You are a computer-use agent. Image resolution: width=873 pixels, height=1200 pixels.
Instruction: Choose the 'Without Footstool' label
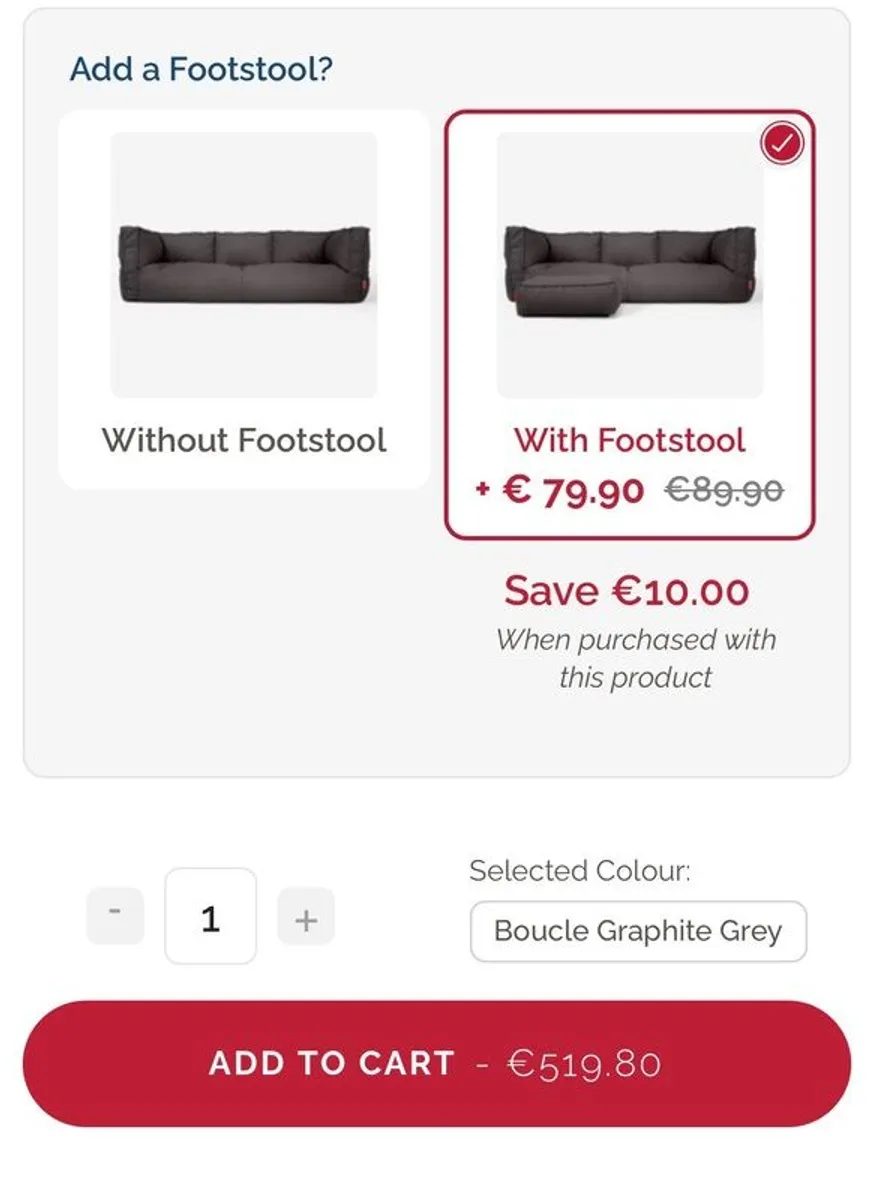pos(244,440)
